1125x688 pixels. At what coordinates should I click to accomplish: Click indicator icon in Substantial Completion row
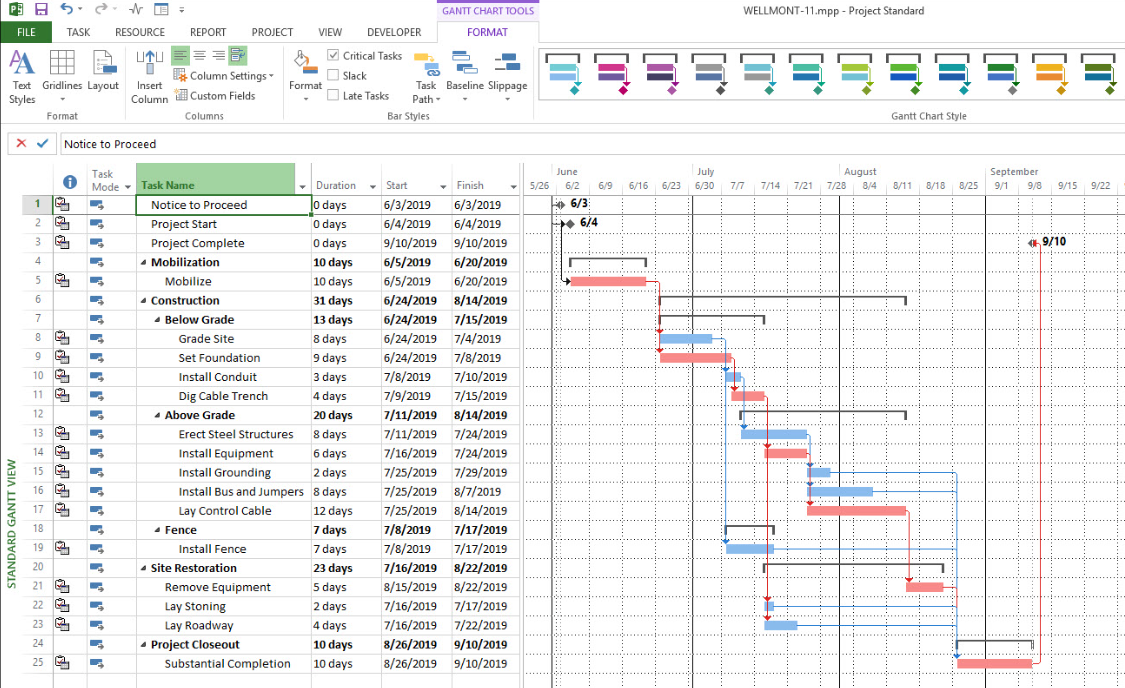pyautogui.click(x=62, y=663)
